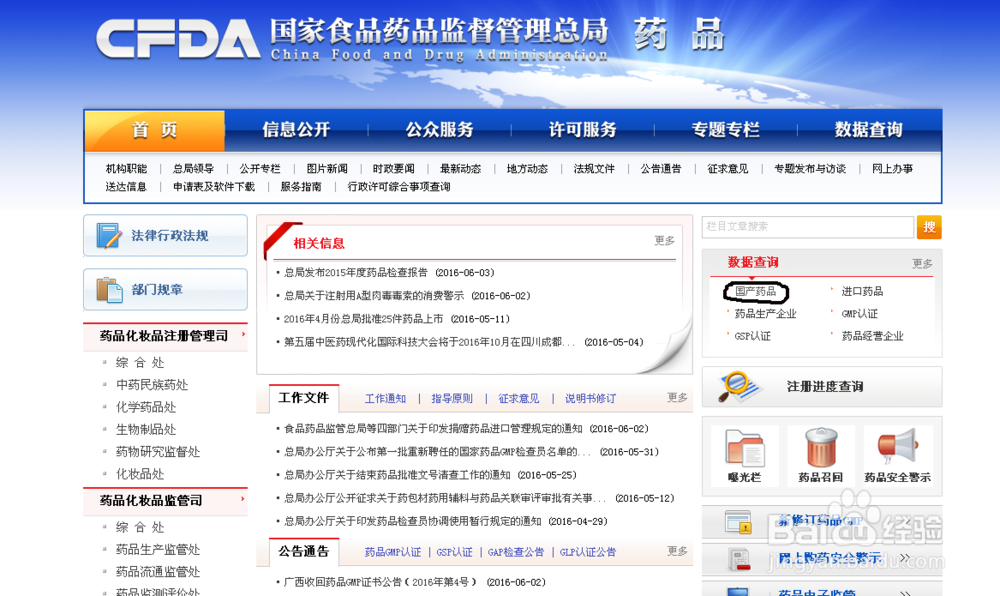The height and width of the screenshot is (596, 1000).
Task: Click 更多 in 数据查询 panel
Action: click(922, 263)
